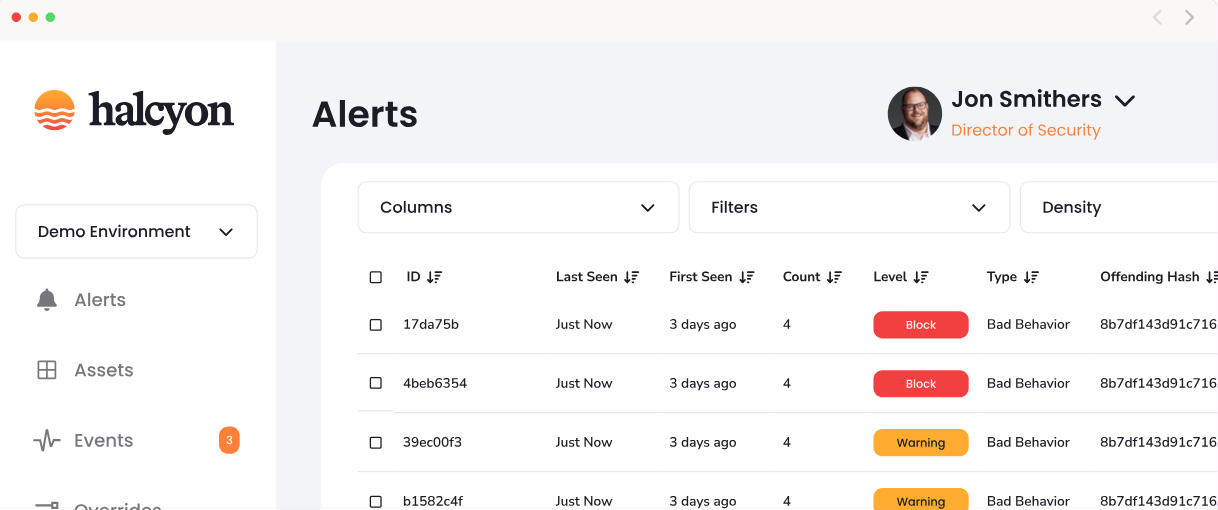The height and width of the screenshot is (510, 1218).
Task: Sort by Count column sort icon
Action: click(x=834, y=277)
